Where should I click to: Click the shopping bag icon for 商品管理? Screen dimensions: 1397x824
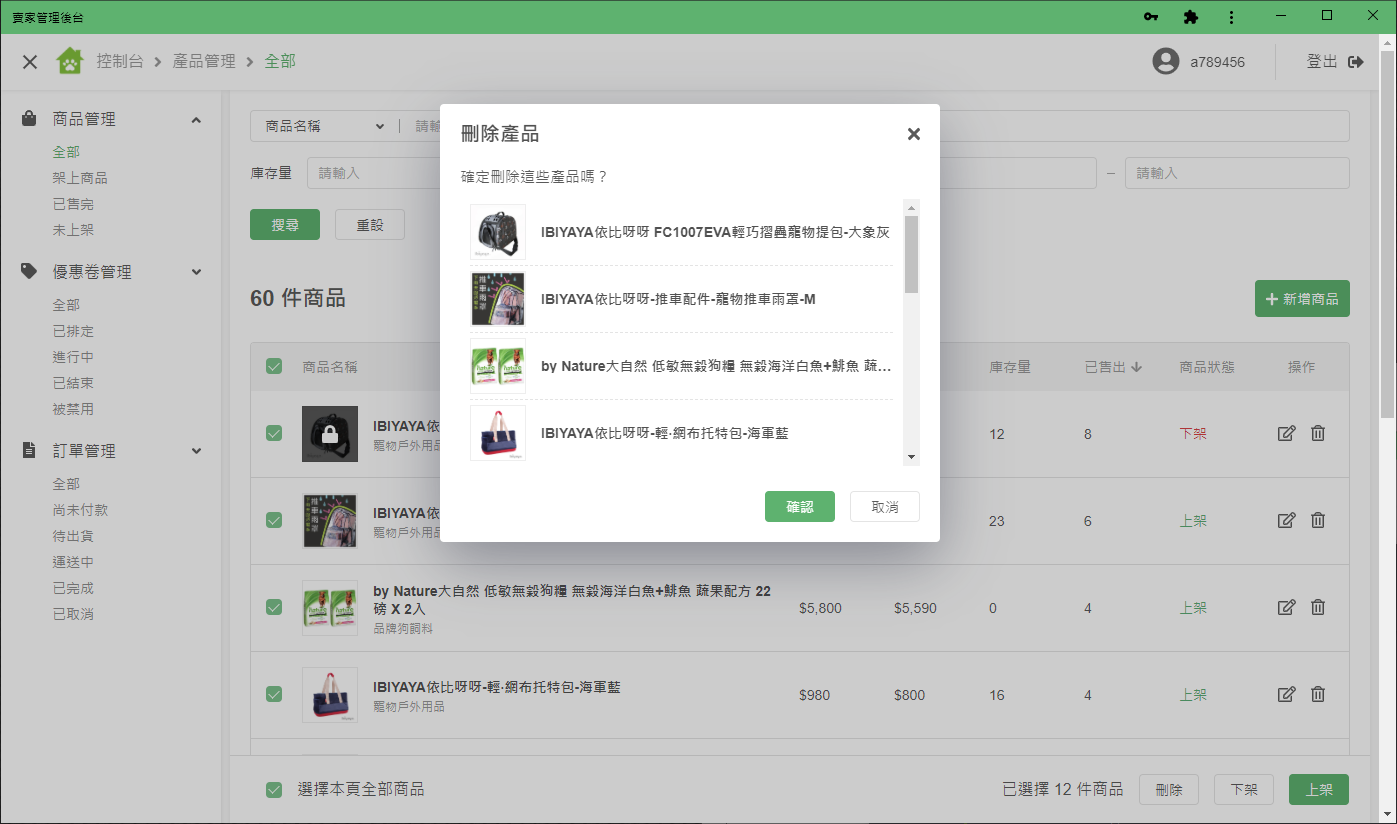coord(30,118)
